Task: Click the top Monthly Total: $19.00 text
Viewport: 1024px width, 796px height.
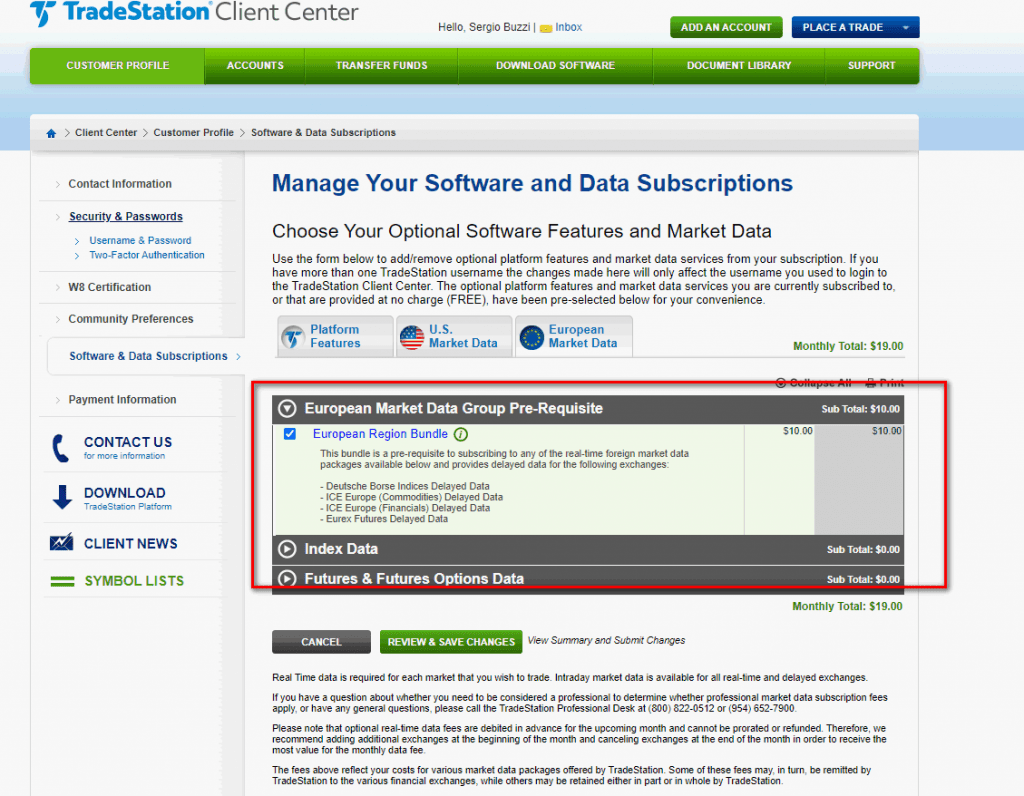Action: (x=848, y=347)
